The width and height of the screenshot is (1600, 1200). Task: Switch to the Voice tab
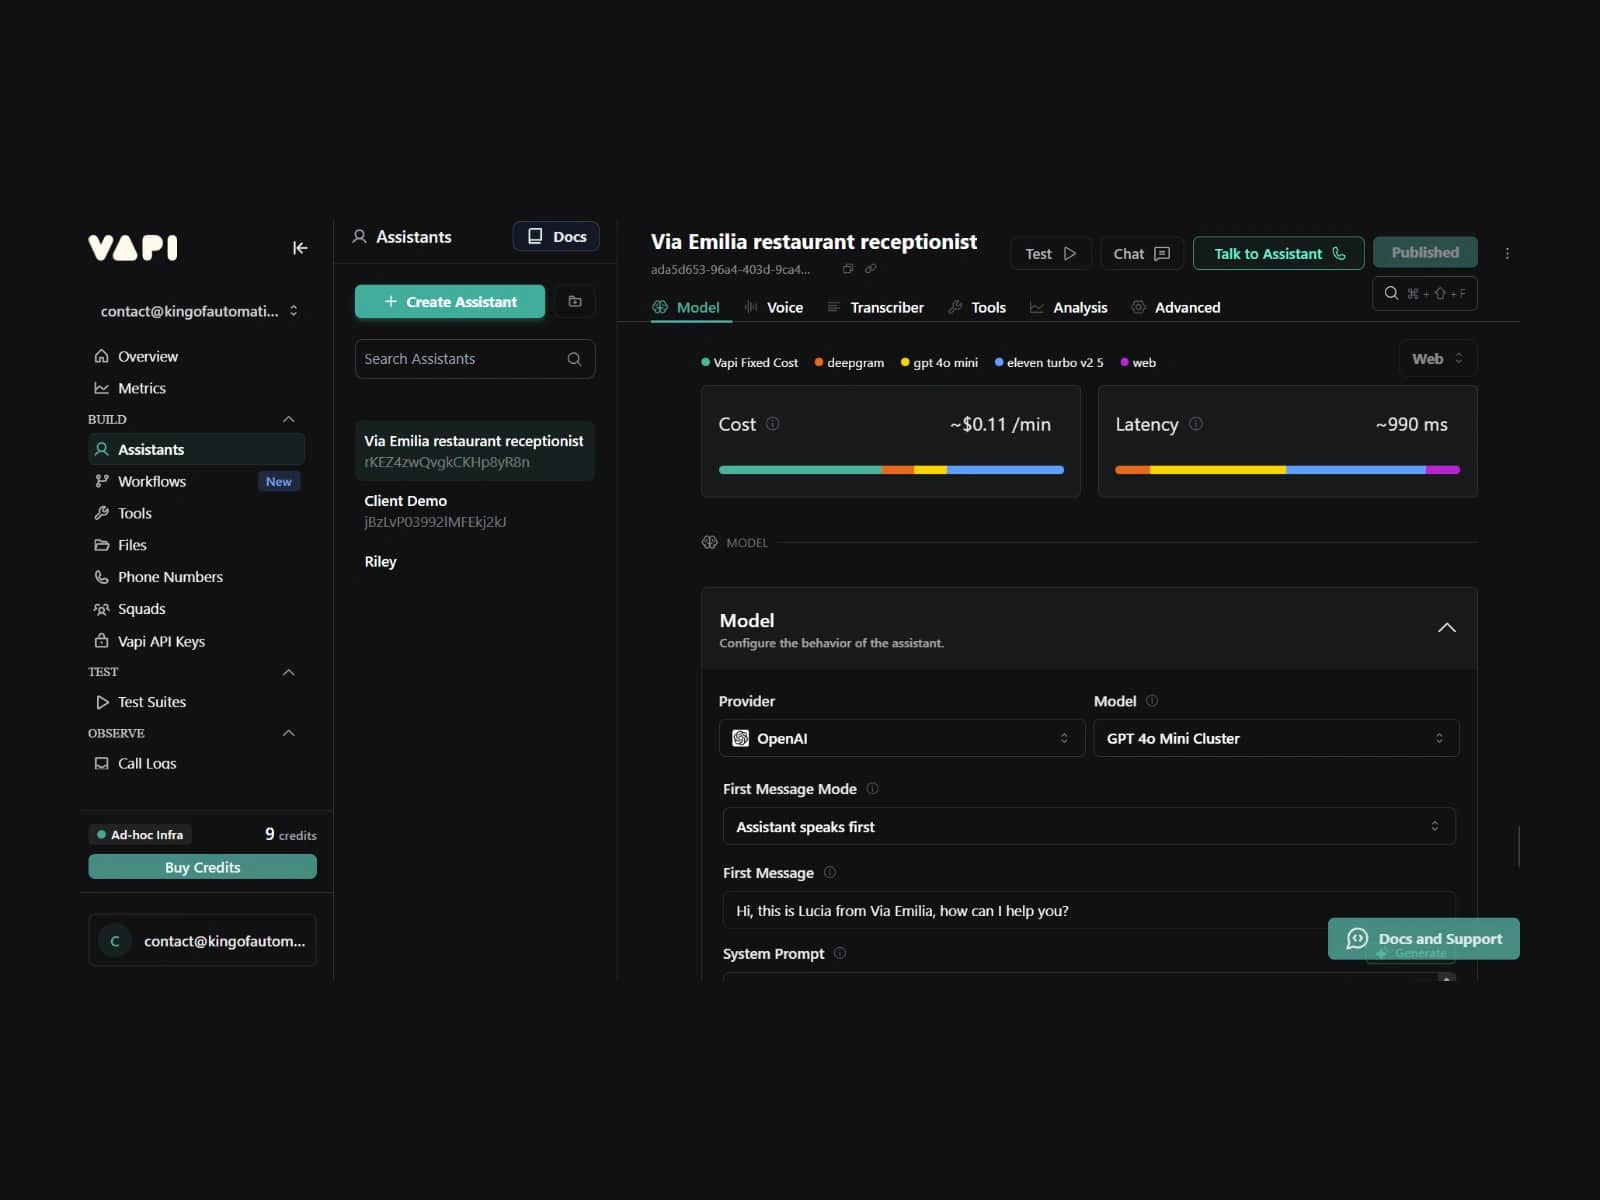[x=774, y=308]
